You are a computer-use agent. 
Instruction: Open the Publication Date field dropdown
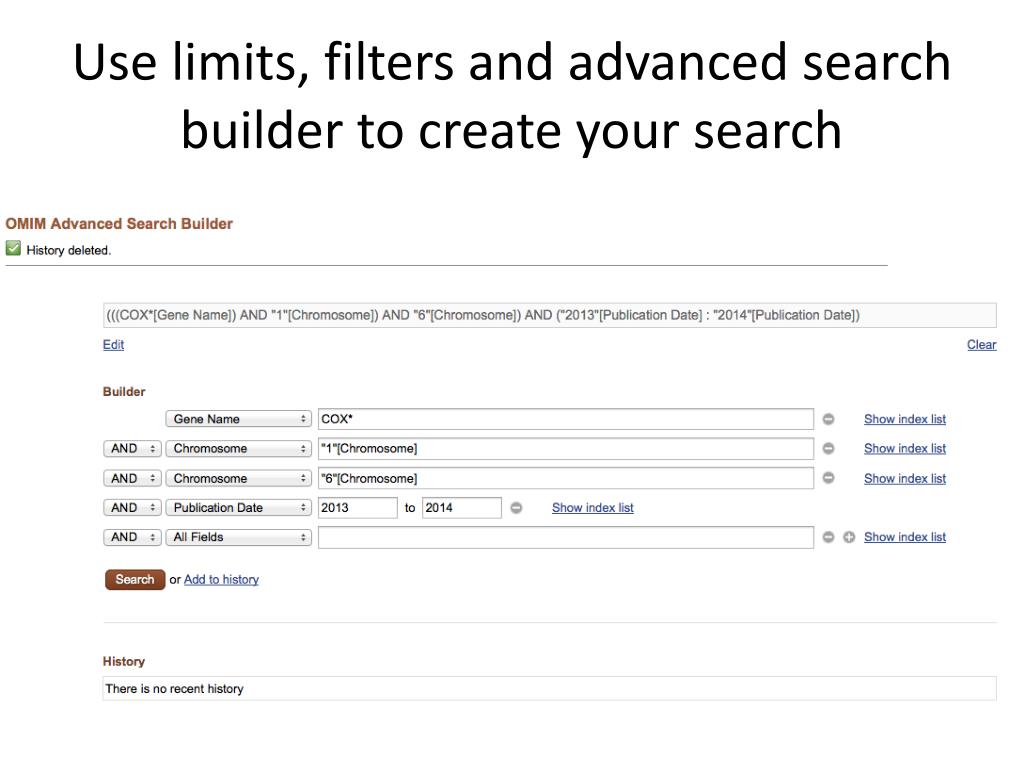pyautogui.click(x=238, y=507)
